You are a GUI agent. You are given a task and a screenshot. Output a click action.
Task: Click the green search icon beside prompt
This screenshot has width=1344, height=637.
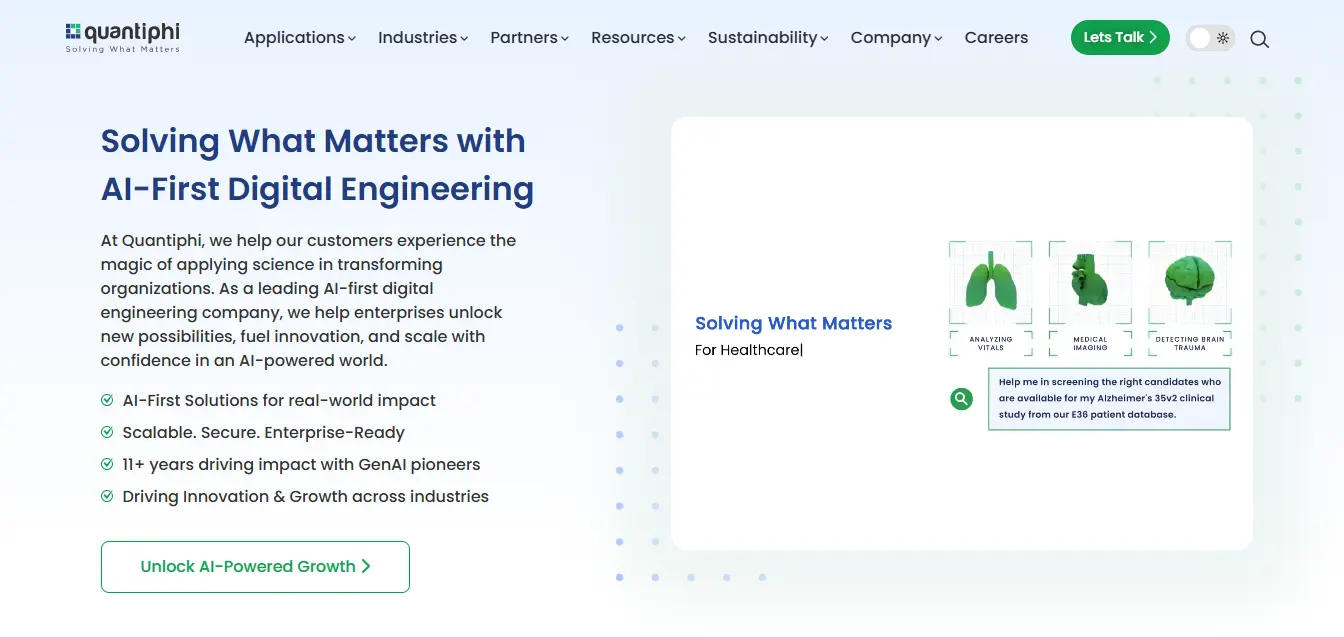pyautogui.click(x=961, y=399)
